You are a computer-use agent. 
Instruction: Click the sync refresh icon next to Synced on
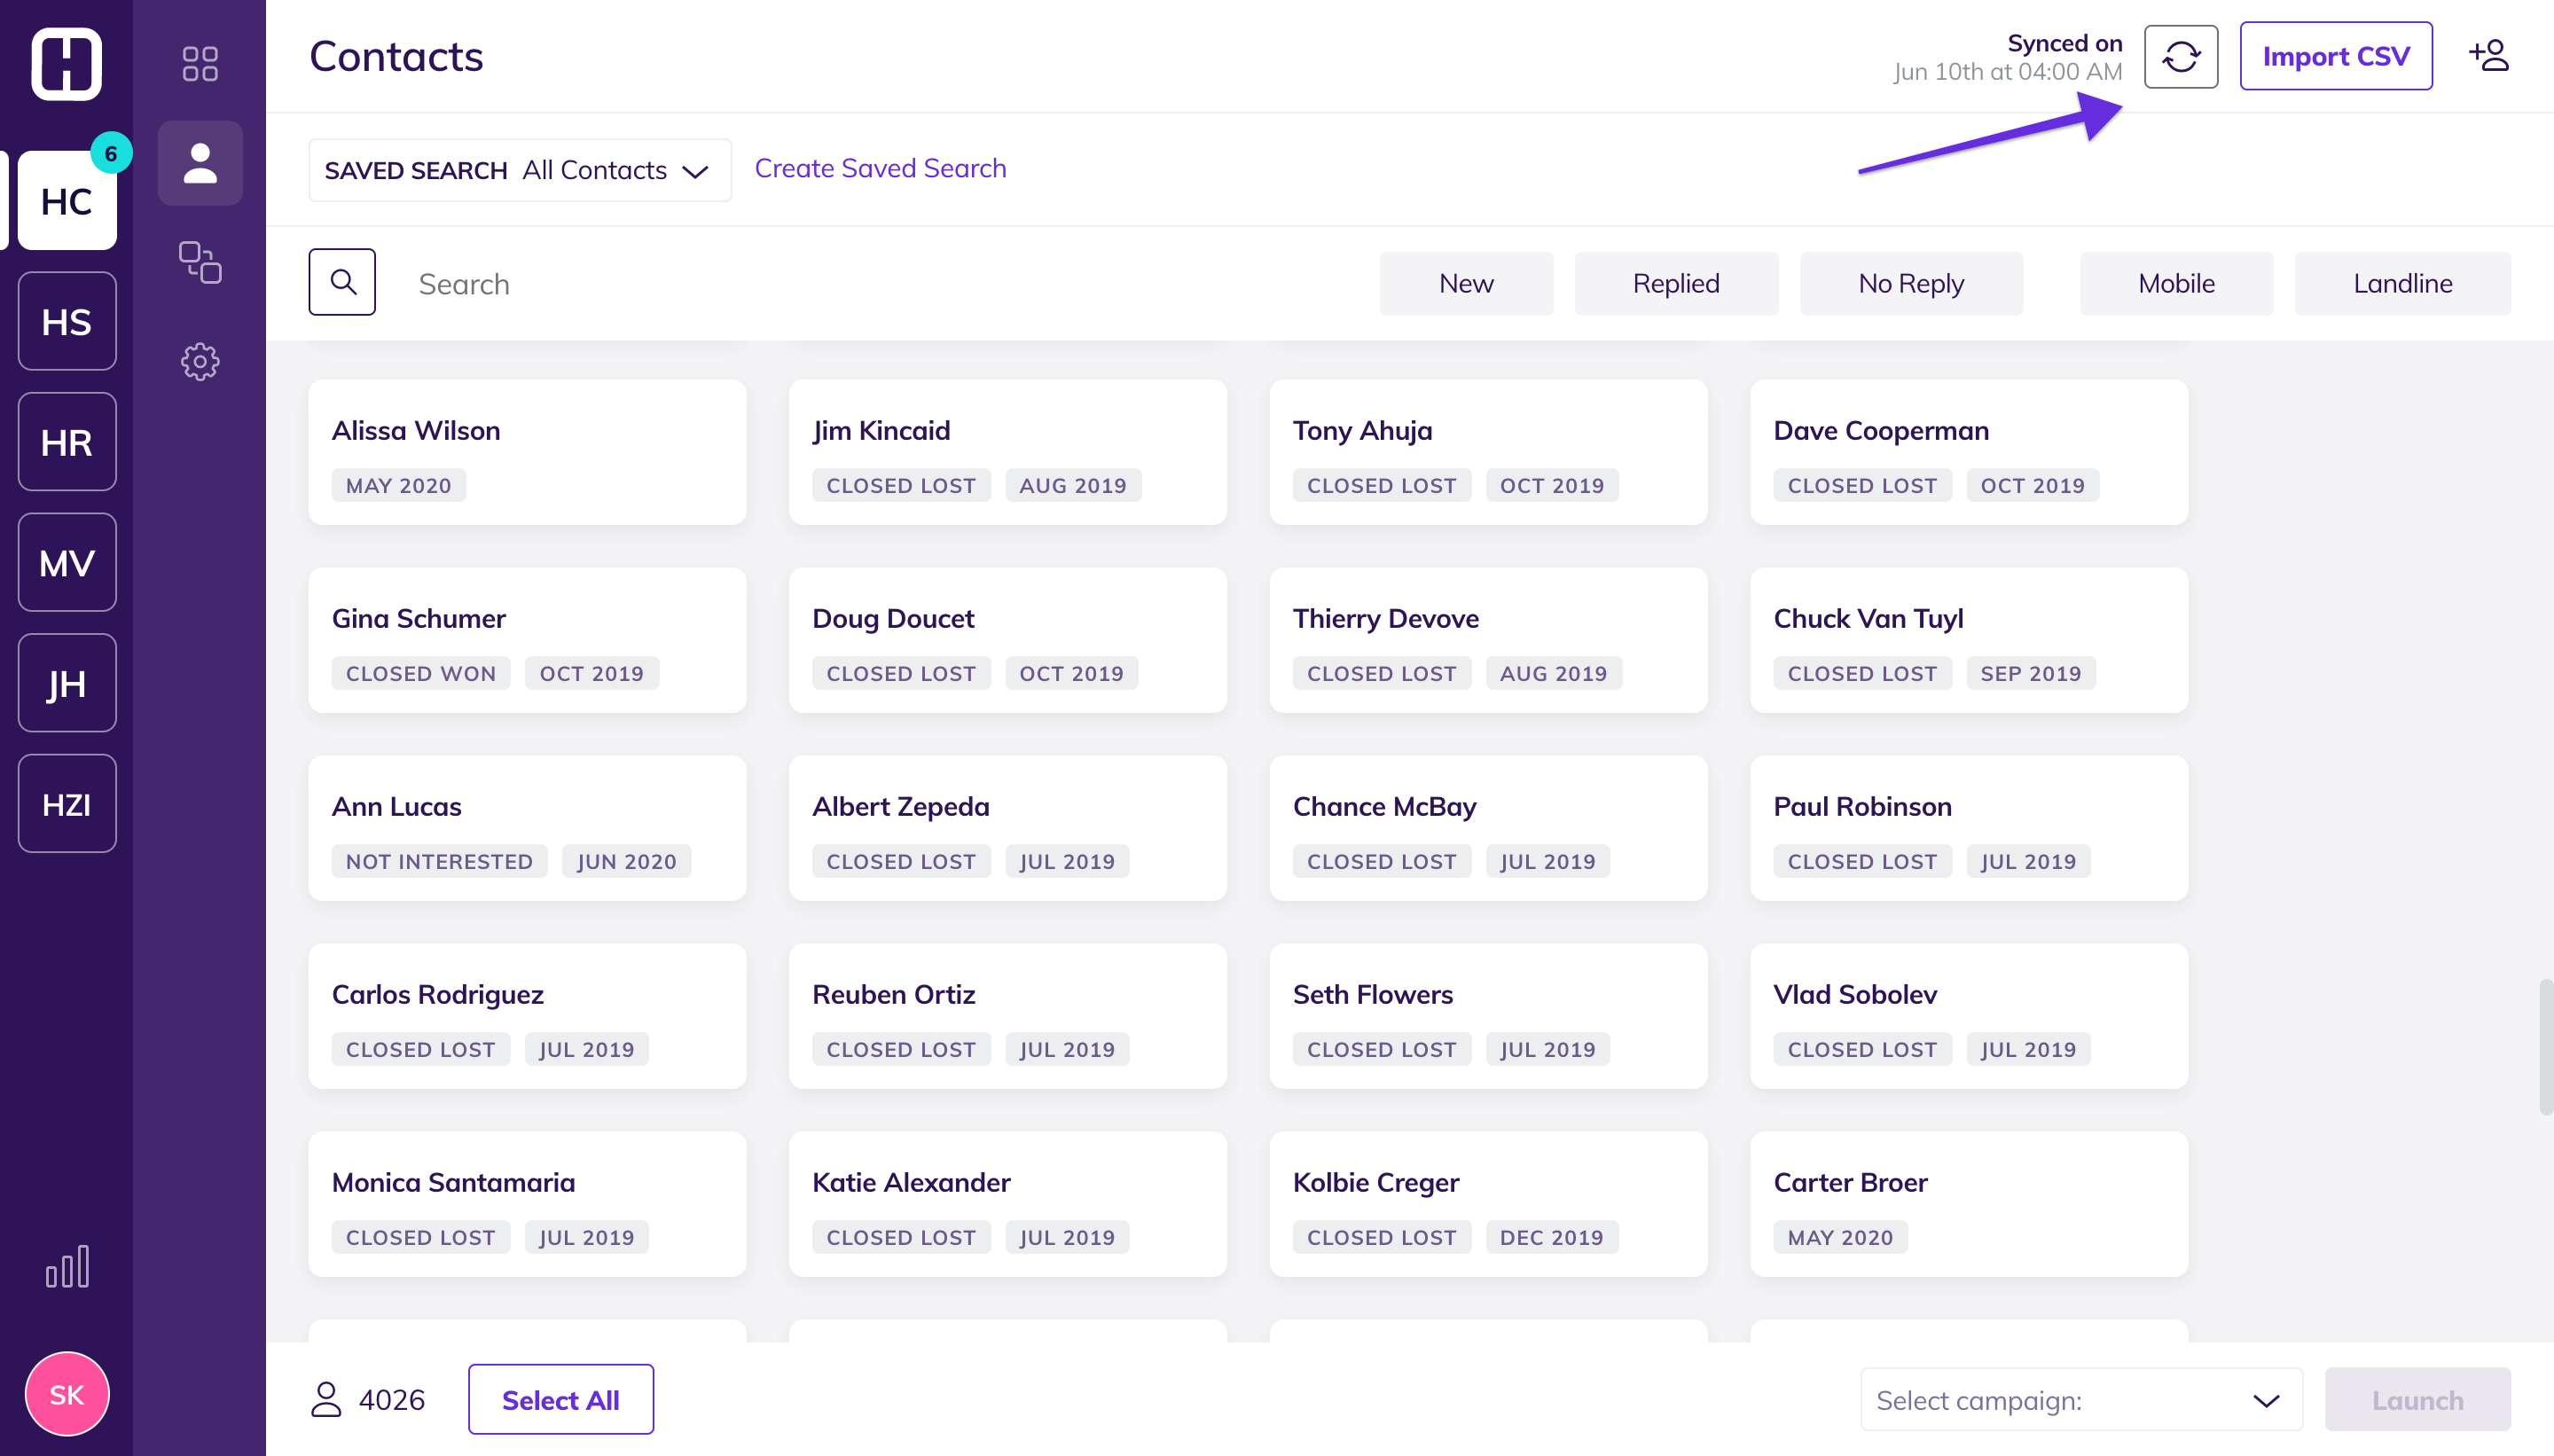pos(2180,57)
